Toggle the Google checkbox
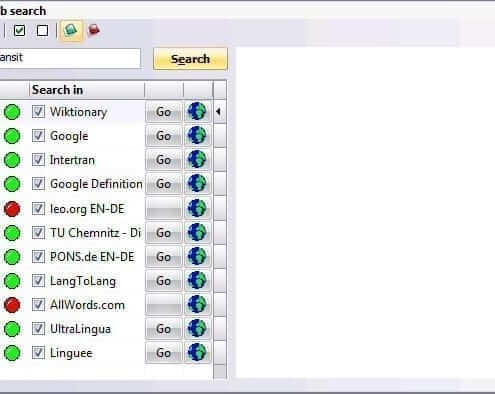This screenshot has height=394, width=495. click(x=38, y=136)
